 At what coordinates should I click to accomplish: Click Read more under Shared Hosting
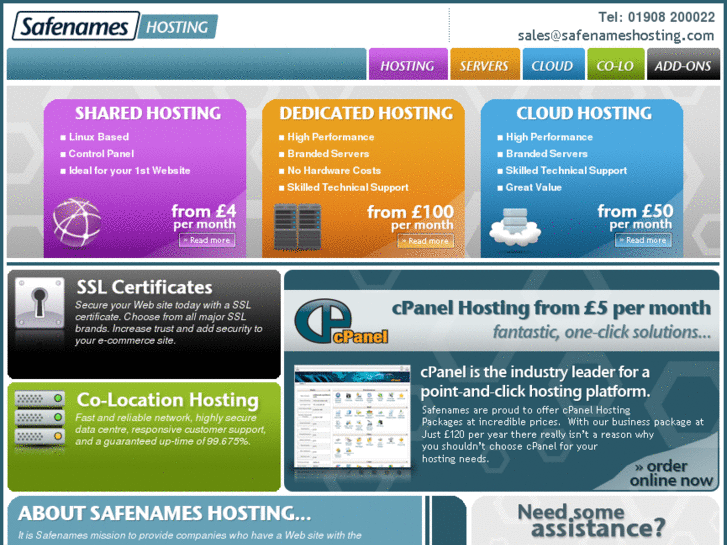(x=207, y=240)
